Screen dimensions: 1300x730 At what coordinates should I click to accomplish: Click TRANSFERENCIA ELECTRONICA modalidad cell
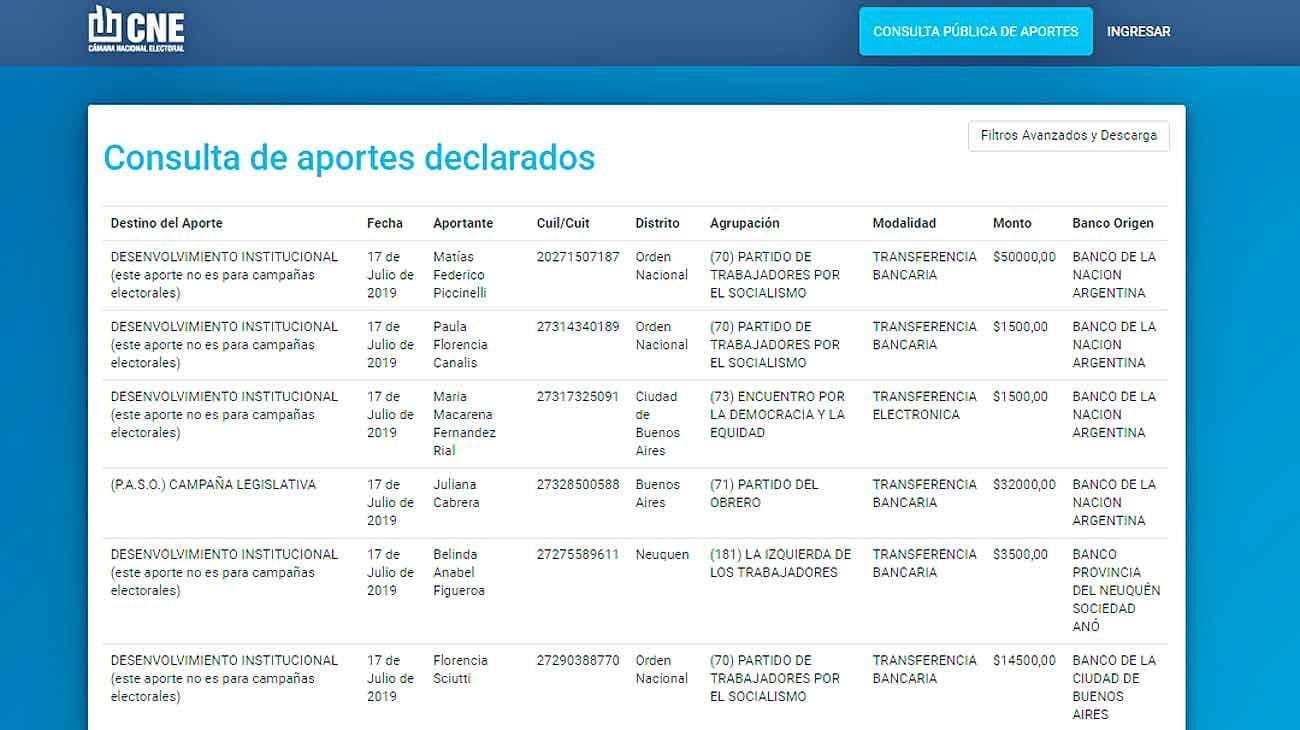[x=924, y=406]
